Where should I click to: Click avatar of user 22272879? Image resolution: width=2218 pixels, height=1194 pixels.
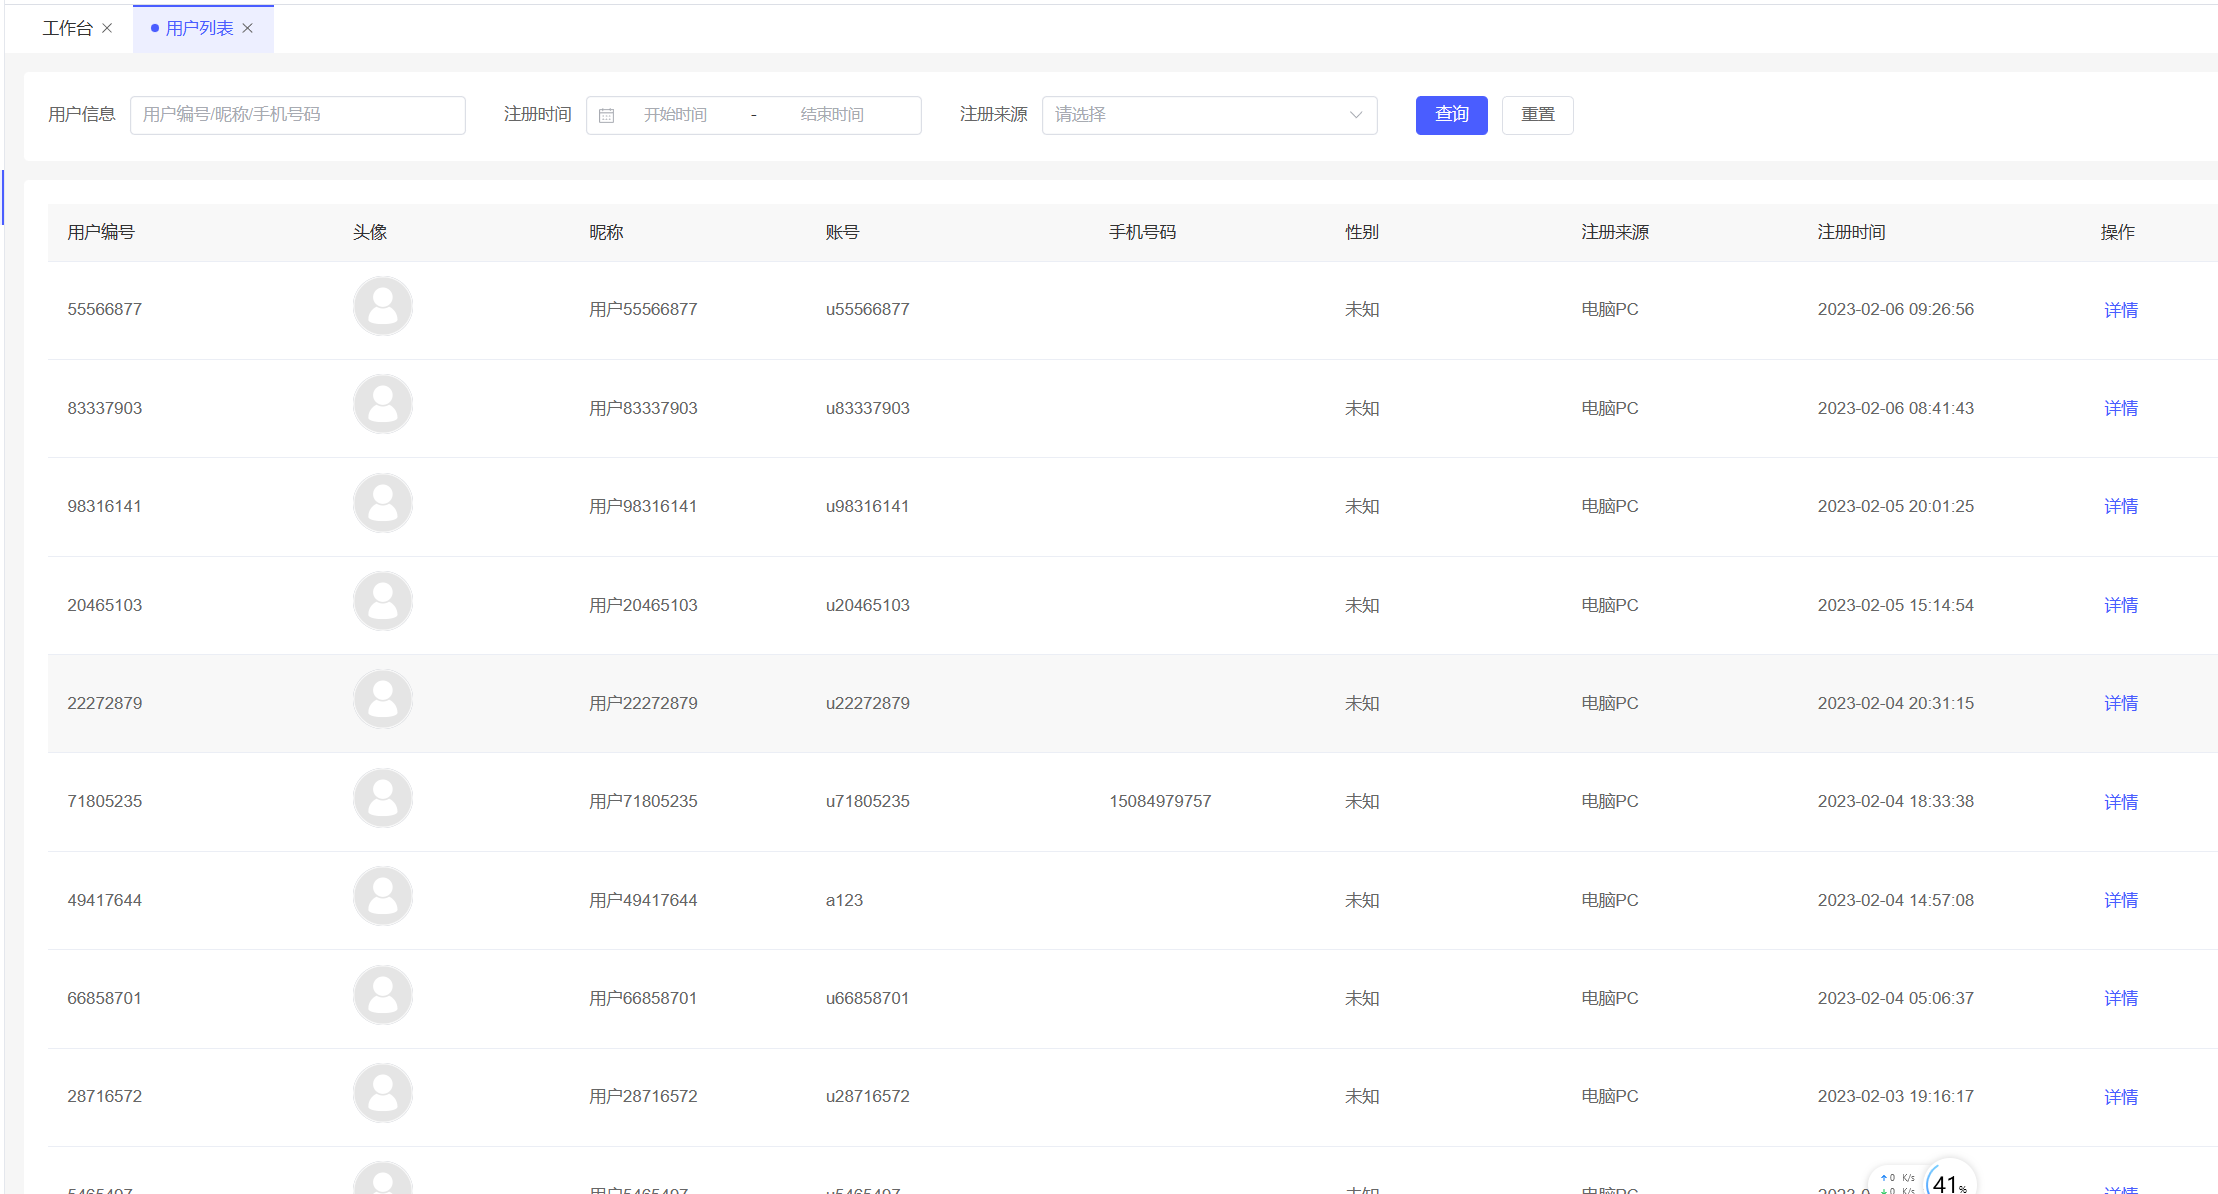click(383, 699)
